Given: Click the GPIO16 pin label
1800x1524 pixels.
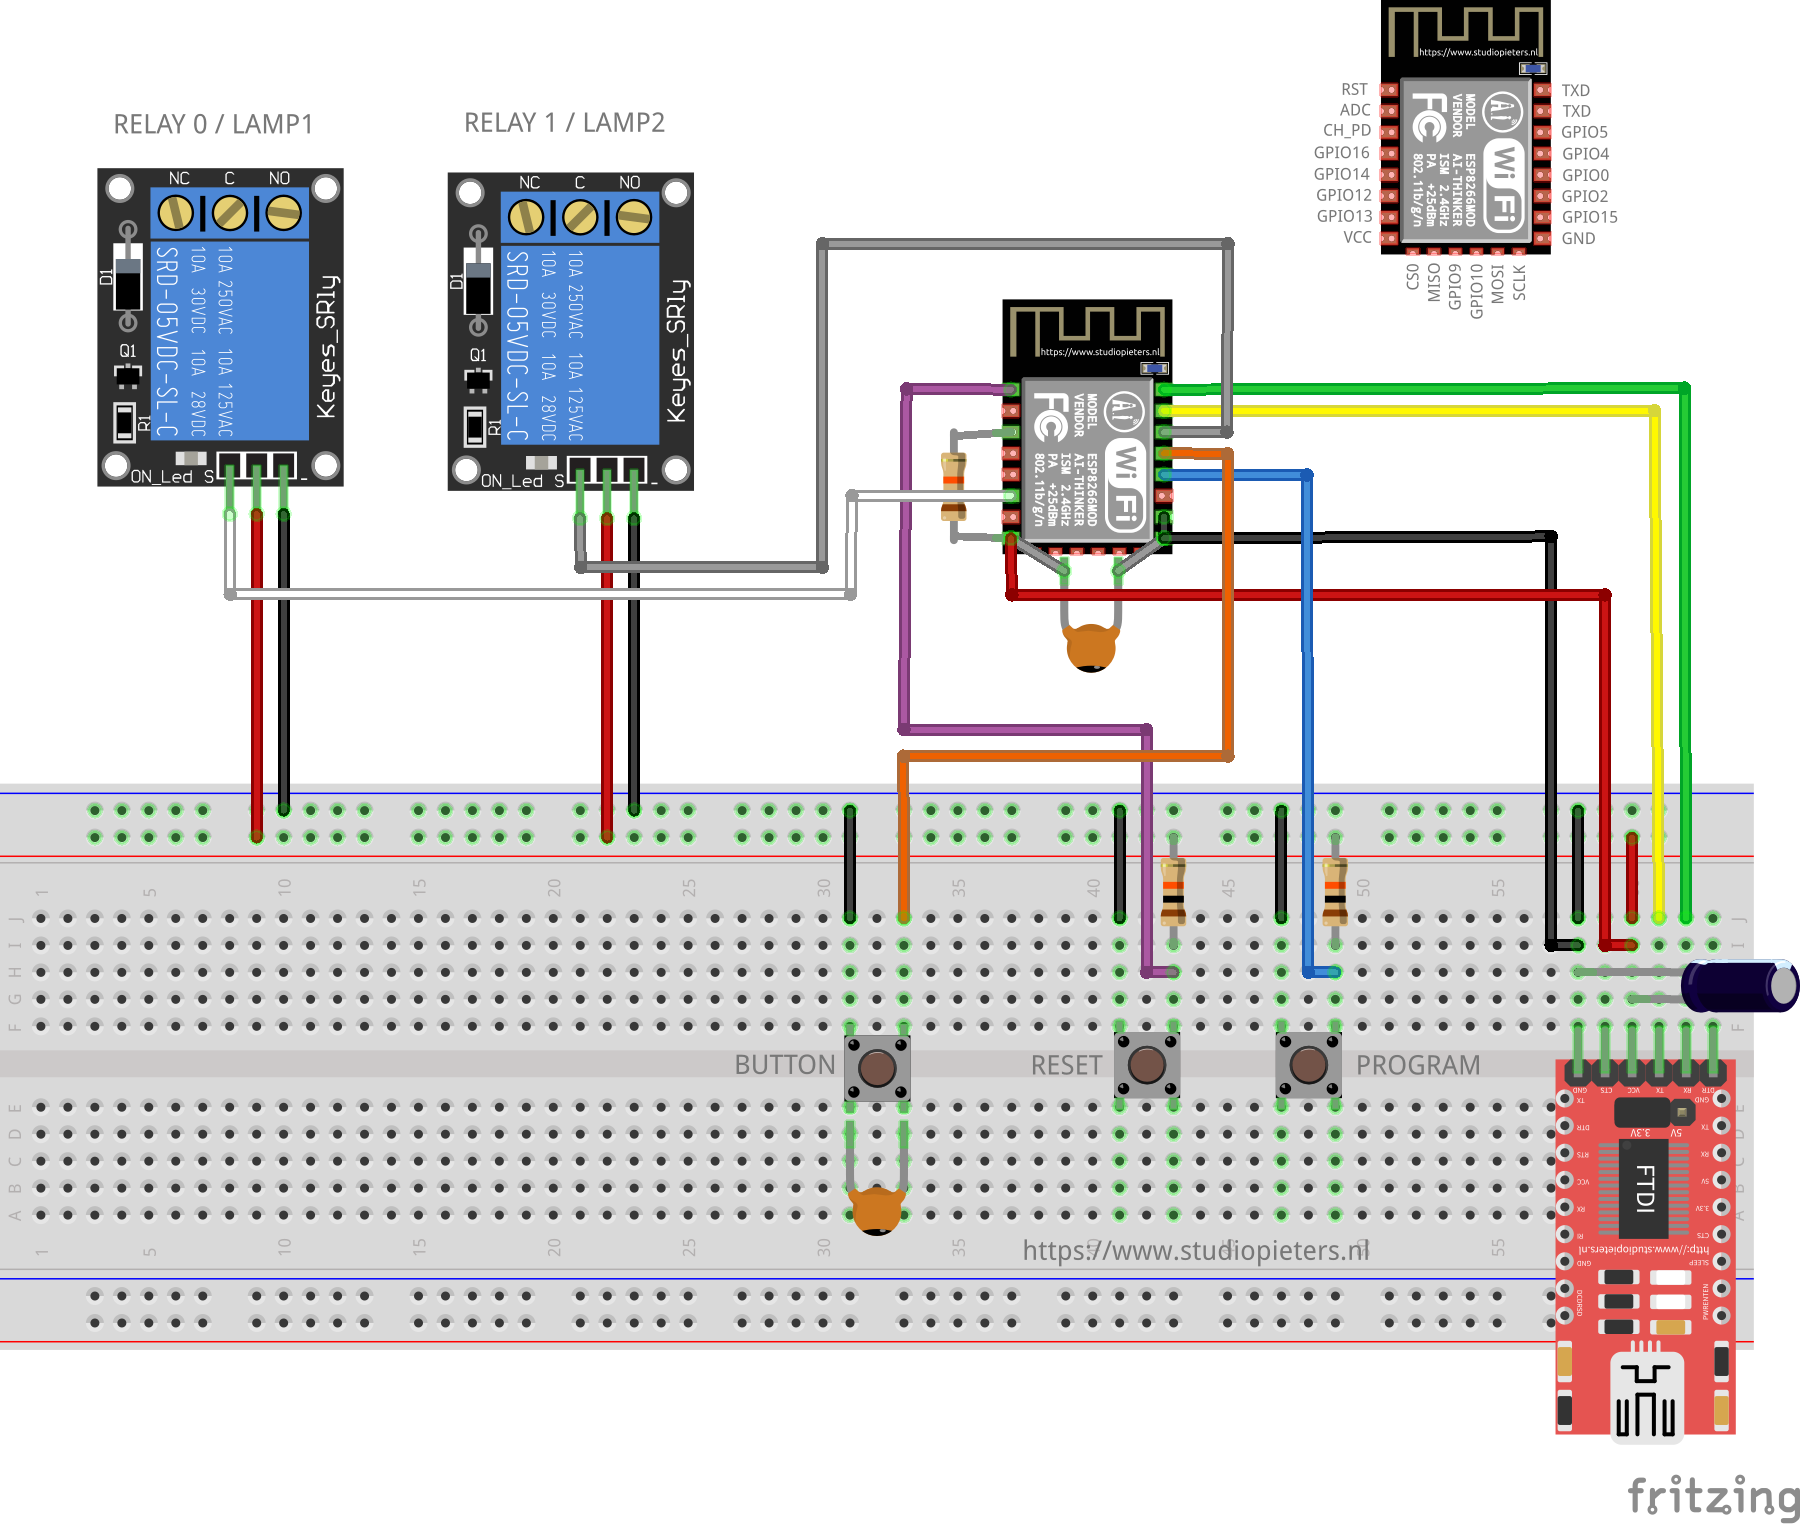Looking at the screenshot, I should [x=1341, y=153].
